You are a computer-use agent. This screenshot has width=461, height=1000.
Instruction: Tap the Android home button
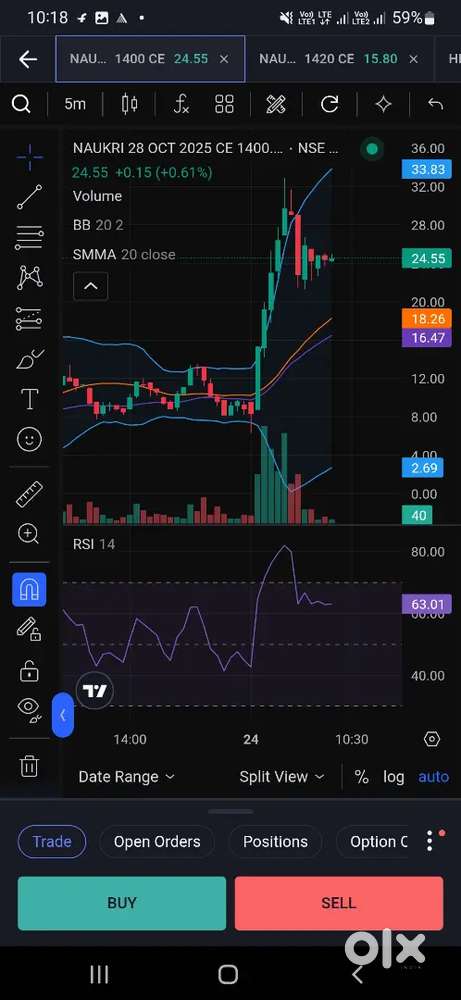228,974
